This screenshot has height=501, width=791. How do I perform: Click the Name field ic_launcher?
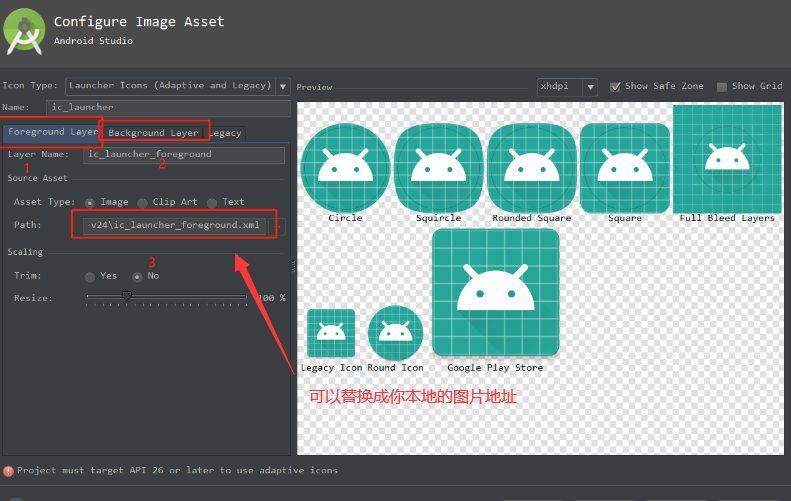168,107
